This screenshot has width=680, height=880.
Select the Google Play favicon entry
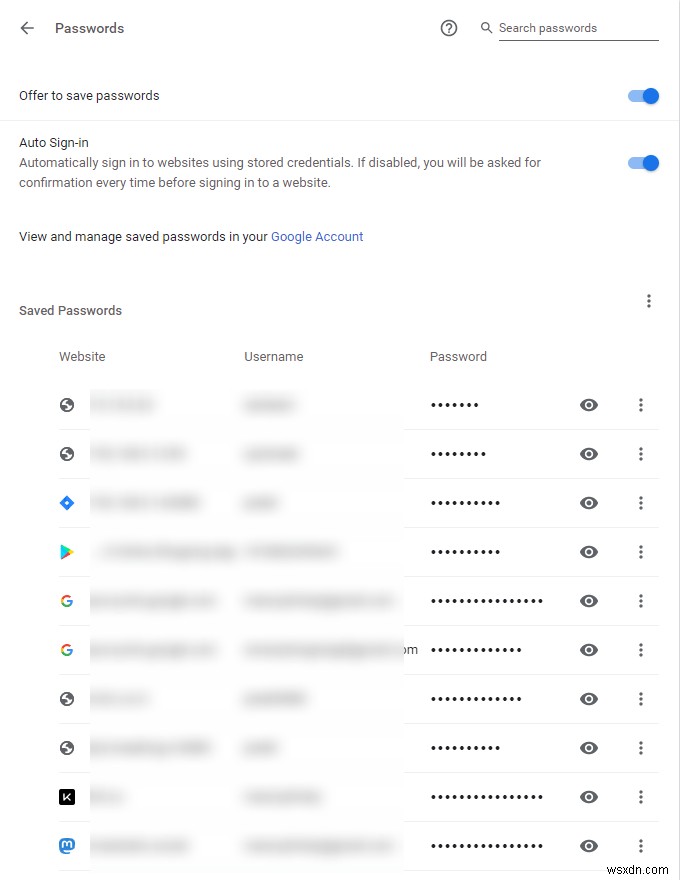pos(67,551)
